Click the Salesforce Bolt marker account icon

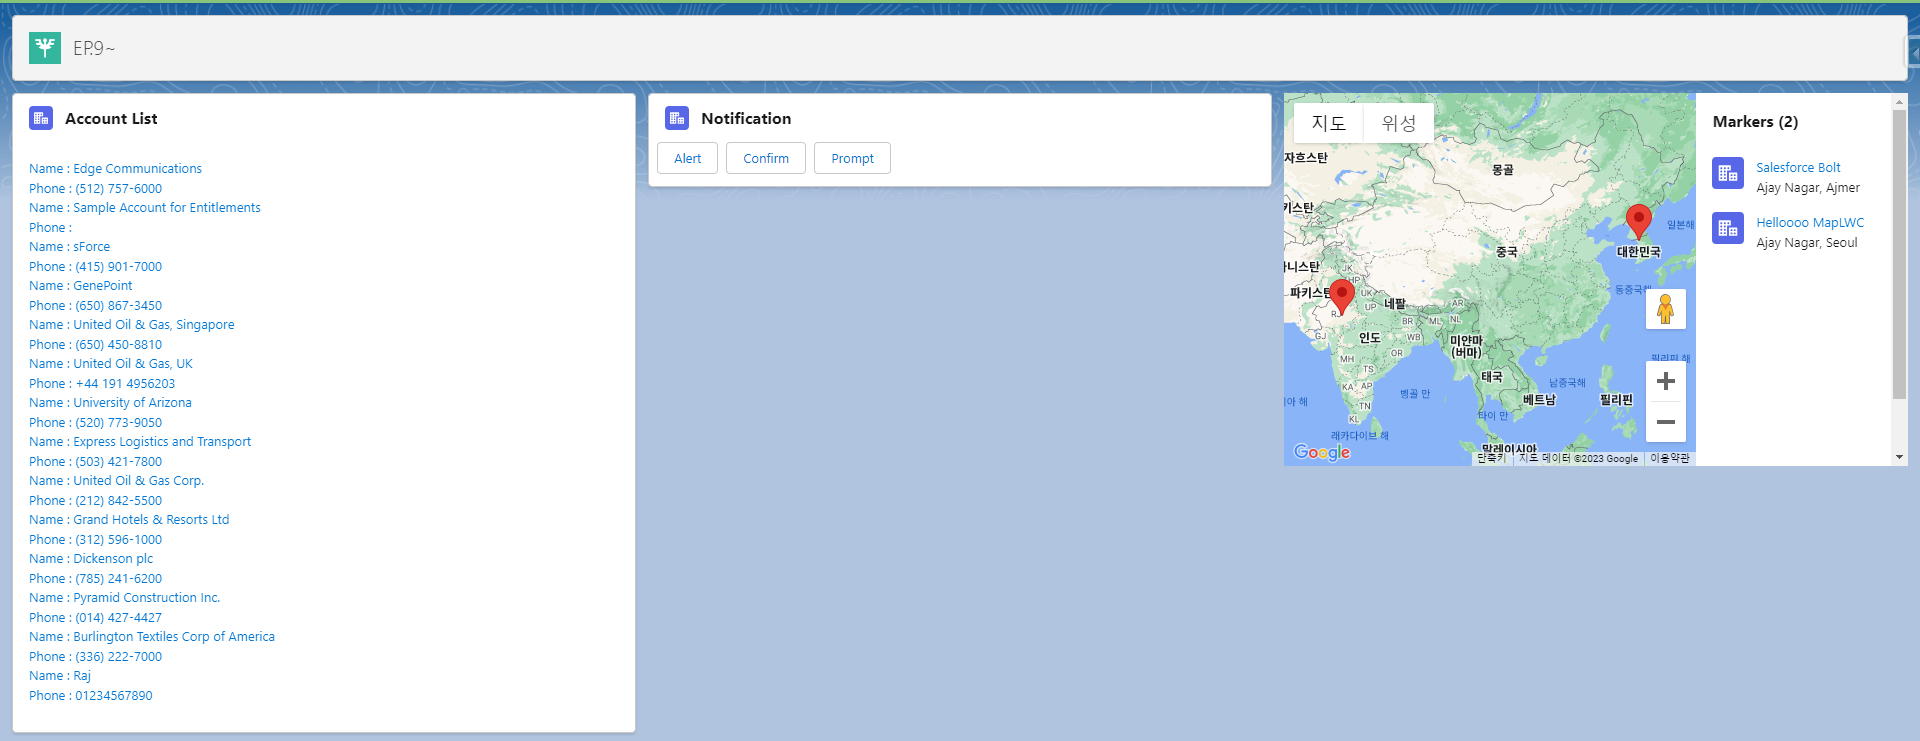1728,173
